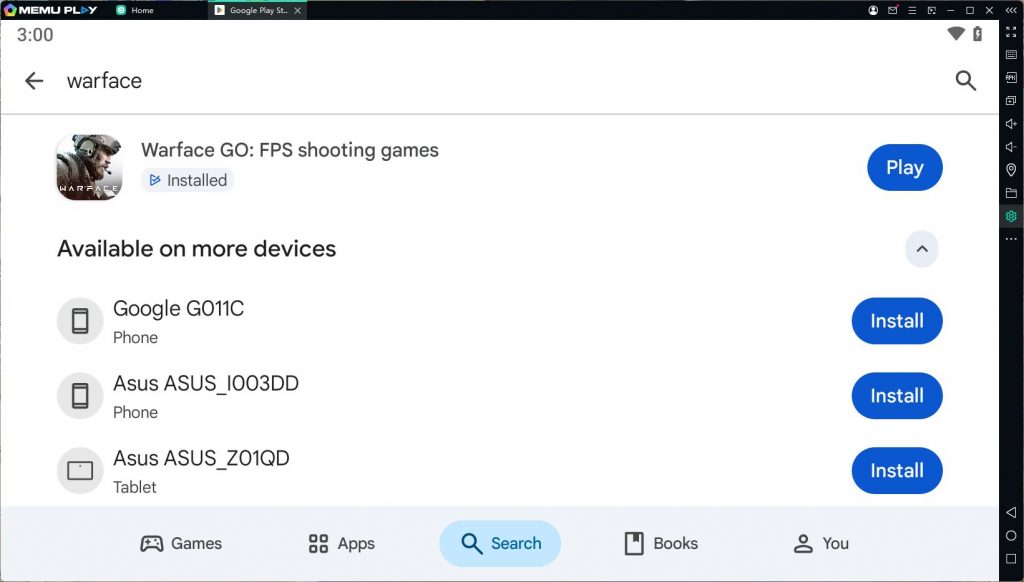Install on the Asus ASUS_I003DD phone
This screenshot has height=582, width=1024.
coord(896,396)
